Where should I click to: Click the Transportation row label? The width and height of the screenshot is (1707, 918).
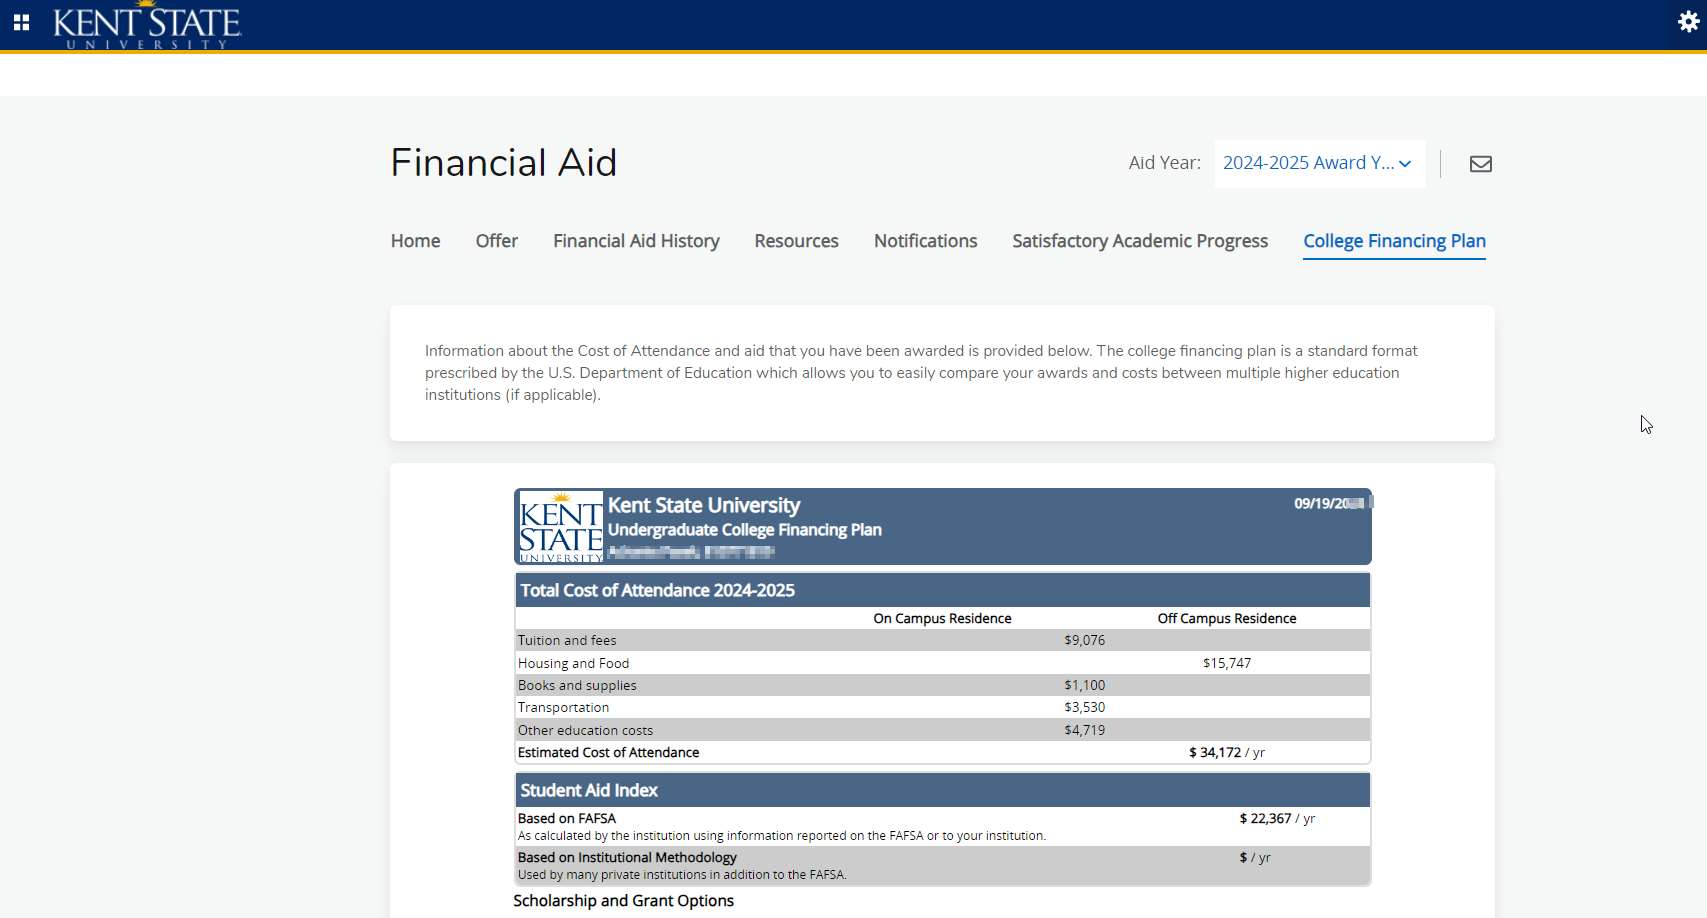[x=563, y=707]
